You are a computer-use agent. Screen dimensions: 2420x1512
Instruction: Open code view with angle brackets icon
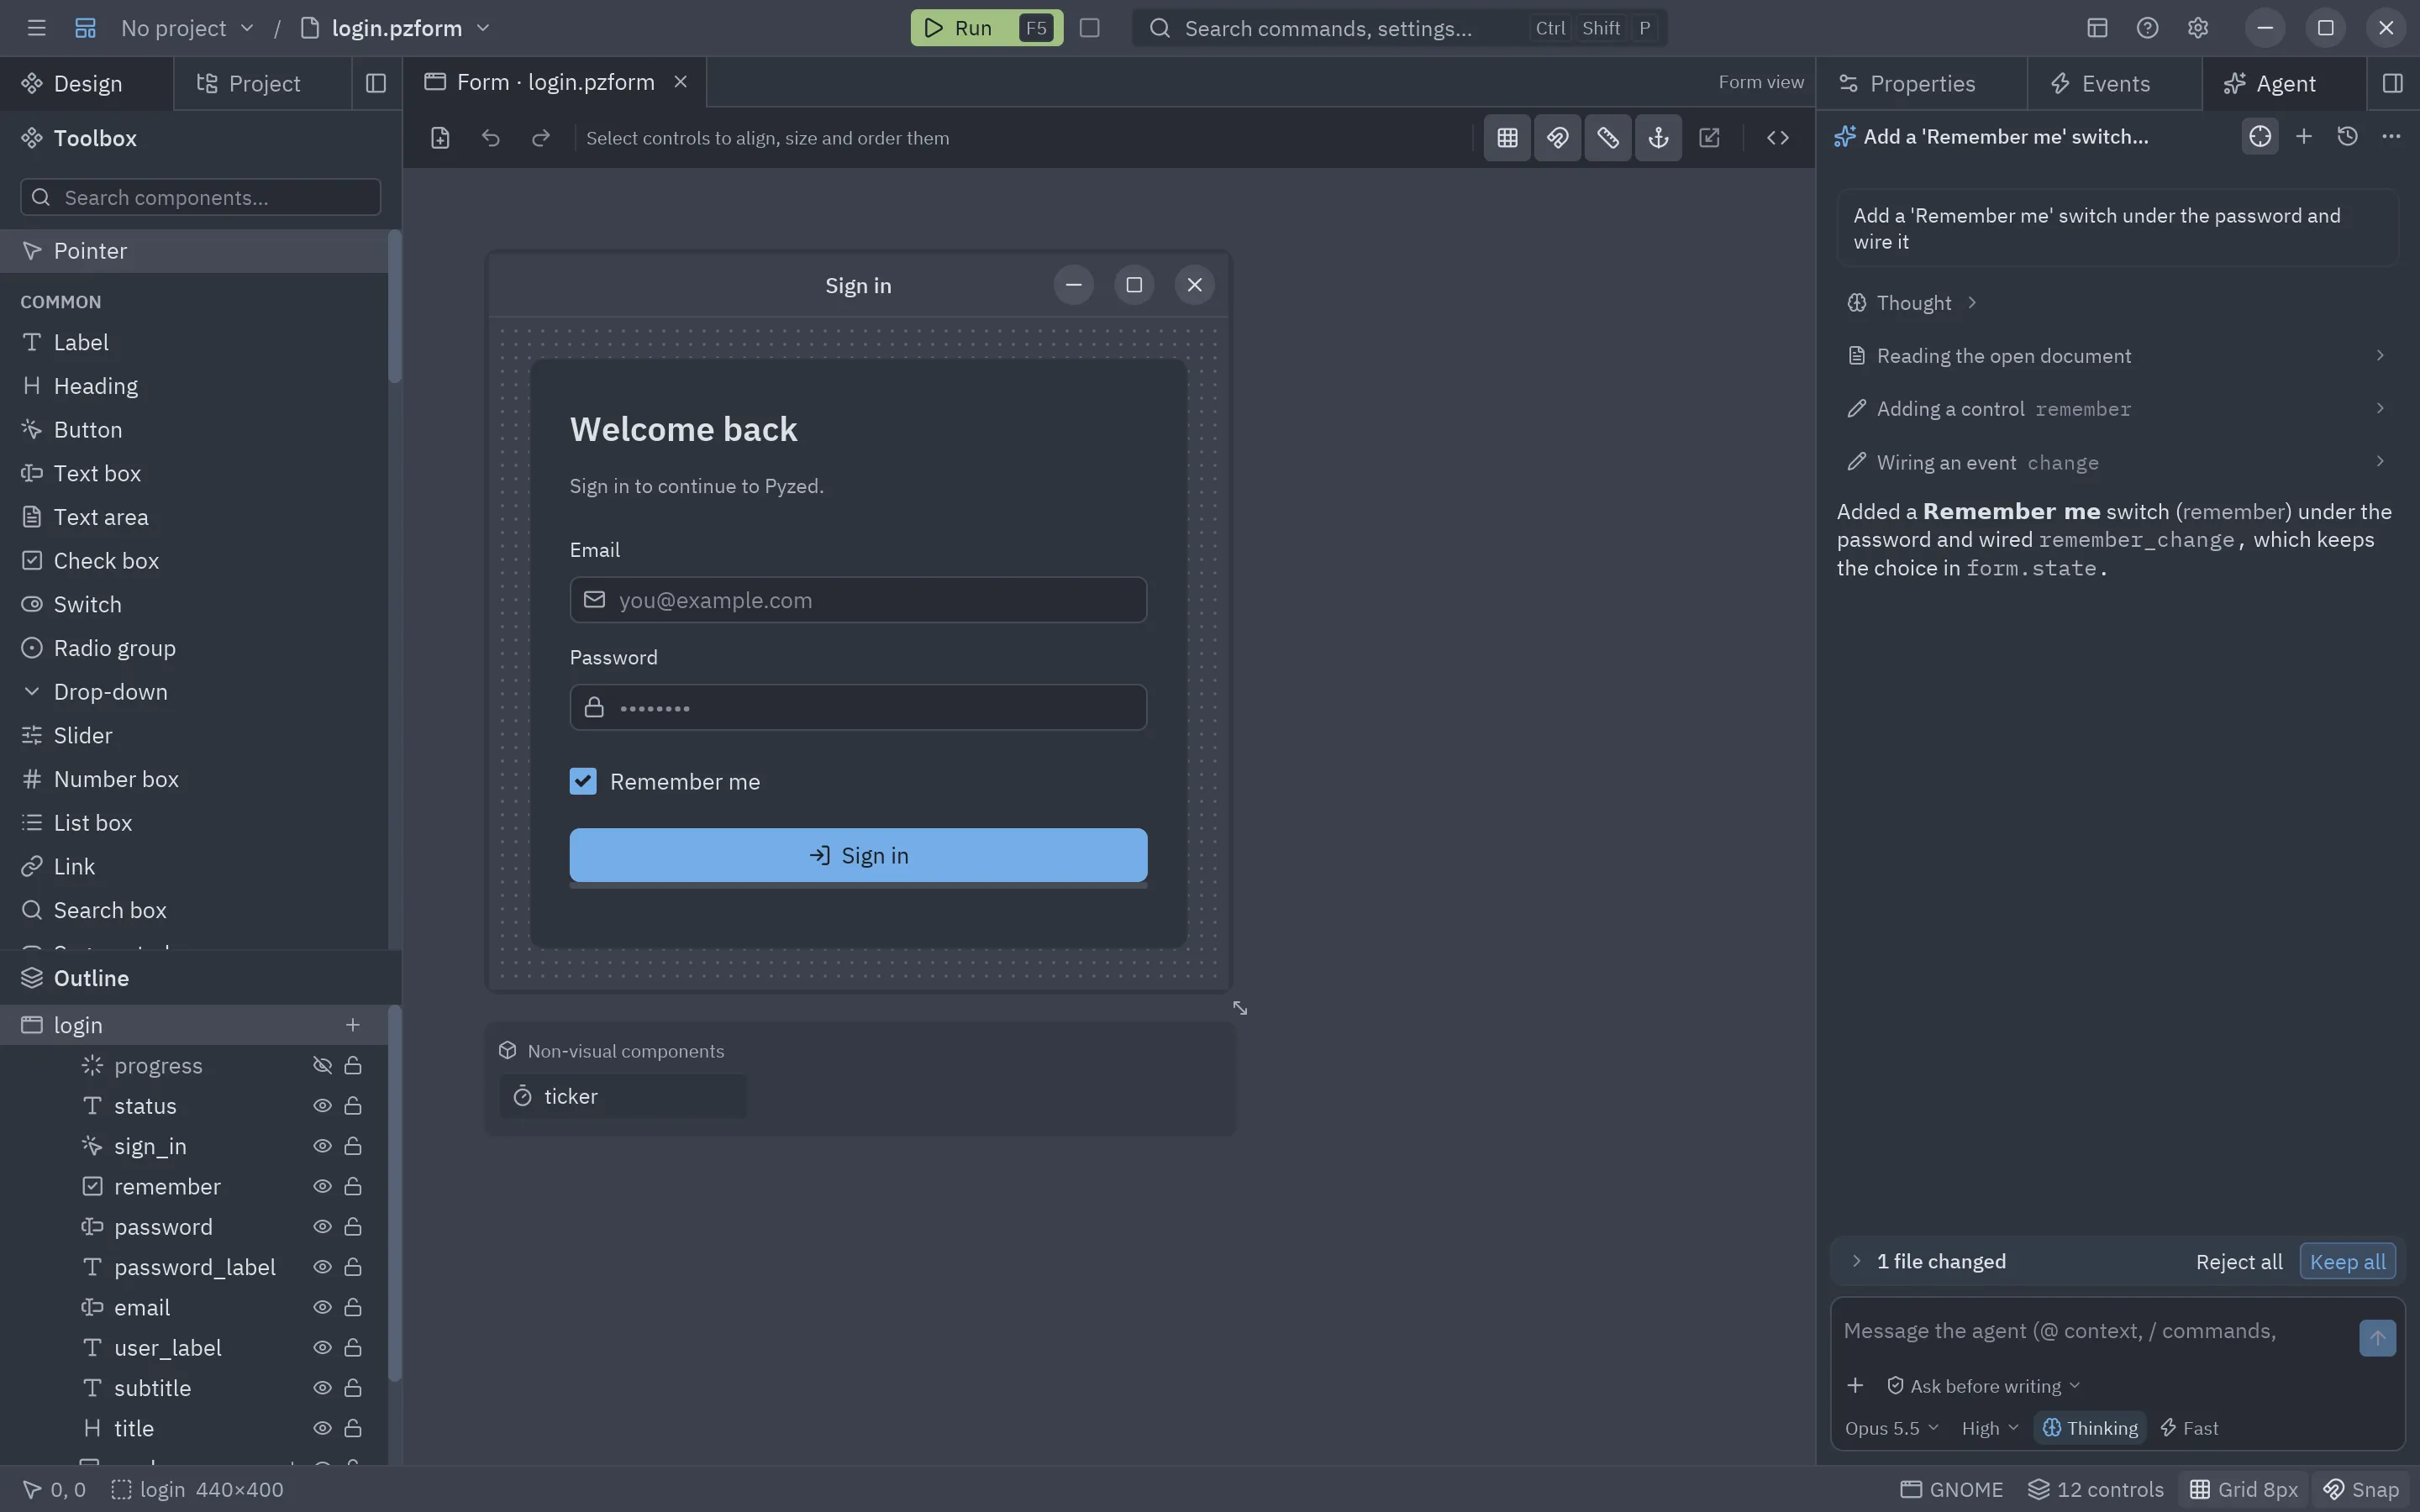pyautogui.click(x=1777, y=138)
